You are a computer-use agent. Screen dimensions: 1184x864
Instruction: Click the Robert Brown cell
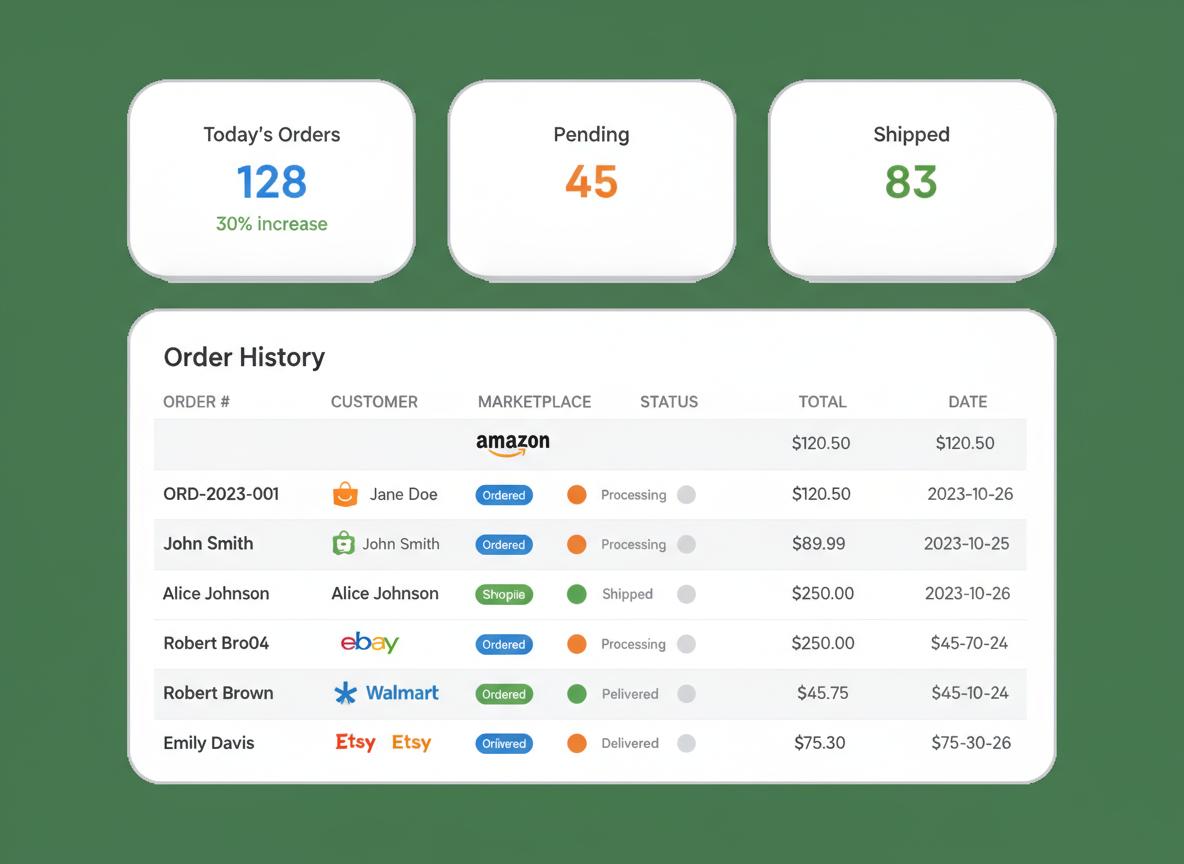(x=218, y=693)
